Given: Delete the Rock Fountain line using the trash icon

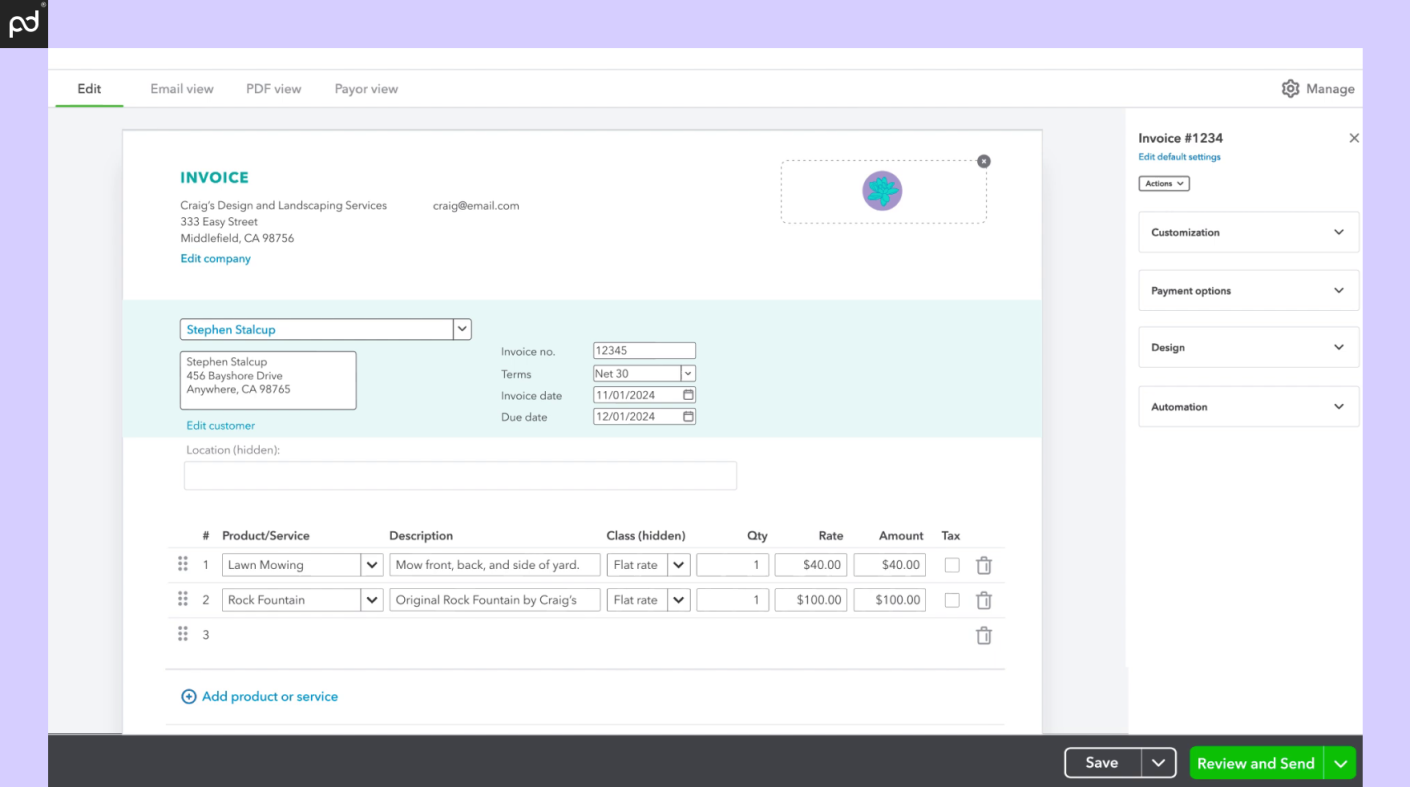Looking at the screenshot, I should tap(983, 599).
